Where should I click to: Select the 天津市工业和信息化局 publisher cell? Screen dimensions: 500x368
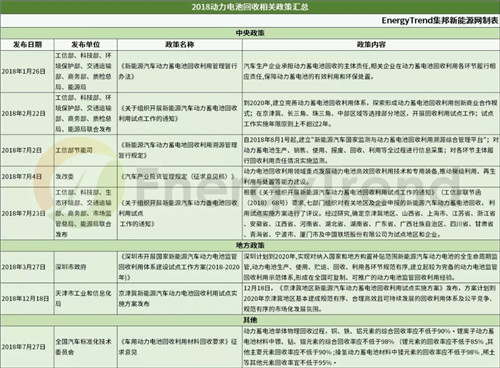coord(83,298)
